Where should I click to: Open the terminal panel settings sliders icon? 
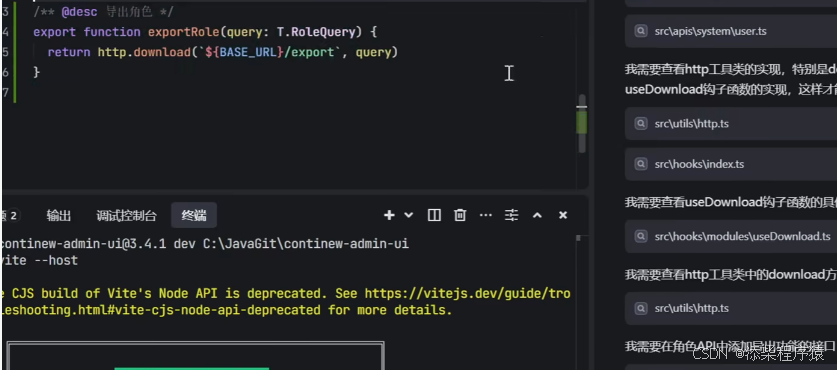coord(511,215)
